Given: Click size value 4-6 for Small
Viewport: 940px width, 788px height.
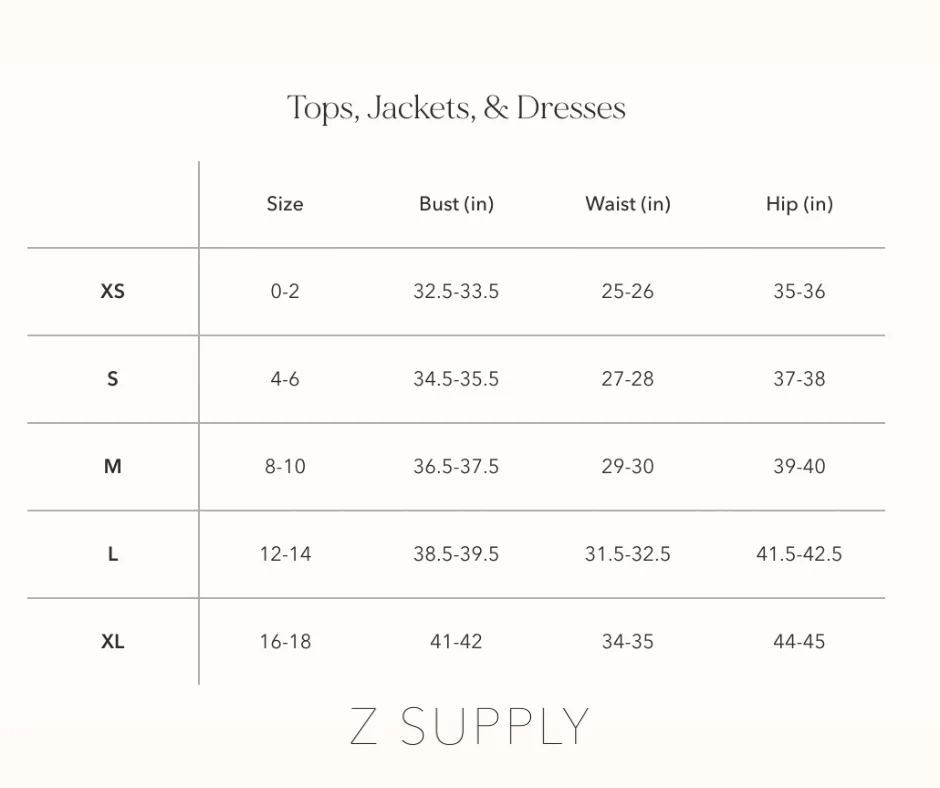Looking at the screenshot, I should 285,379.
